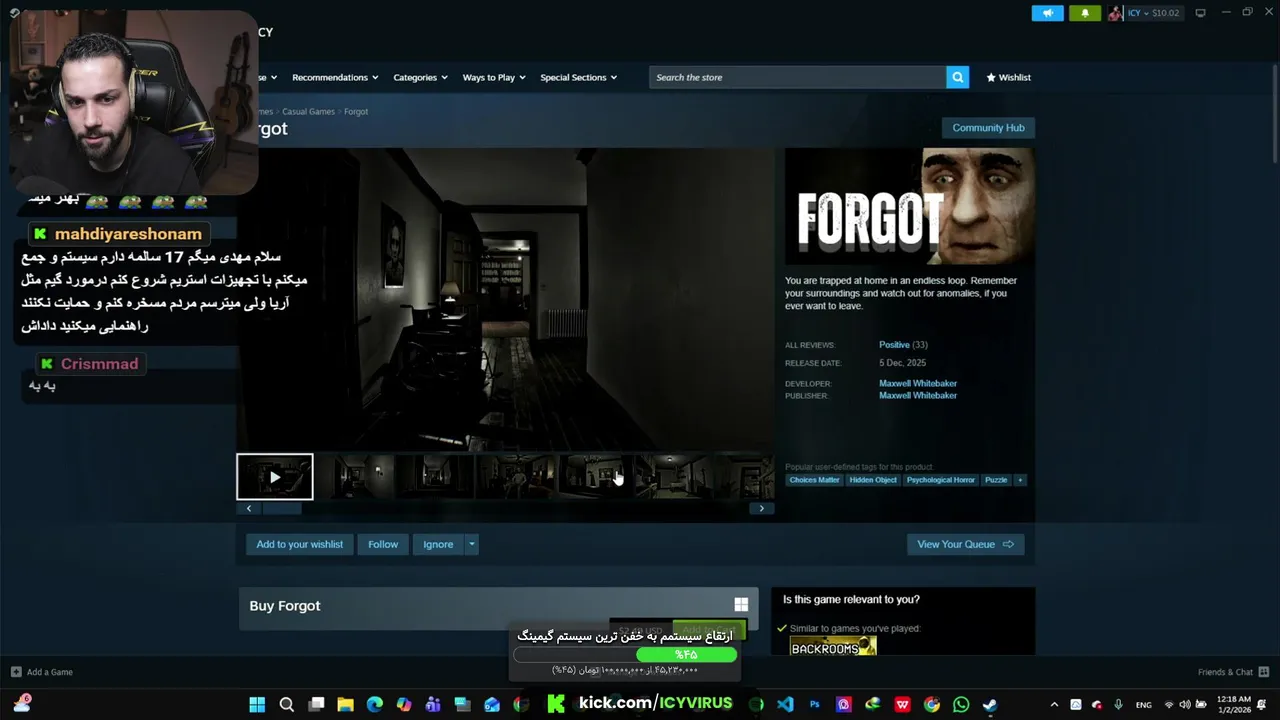Click Add a Game
This screenshot has height=720, width=1280.
(x=42, y=672)
